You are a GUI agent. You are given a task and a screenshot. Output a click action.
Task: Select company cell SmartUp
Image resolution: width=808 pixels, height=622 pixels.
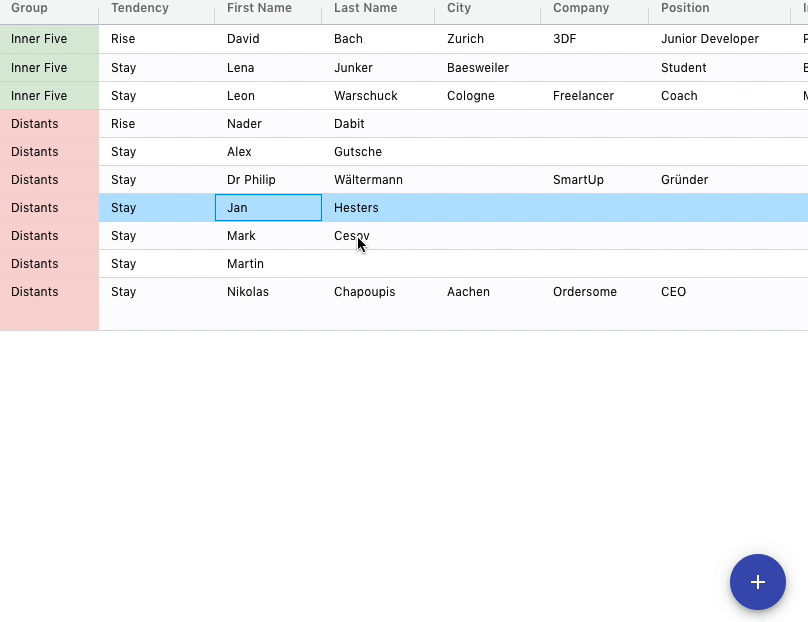(595, 180)
